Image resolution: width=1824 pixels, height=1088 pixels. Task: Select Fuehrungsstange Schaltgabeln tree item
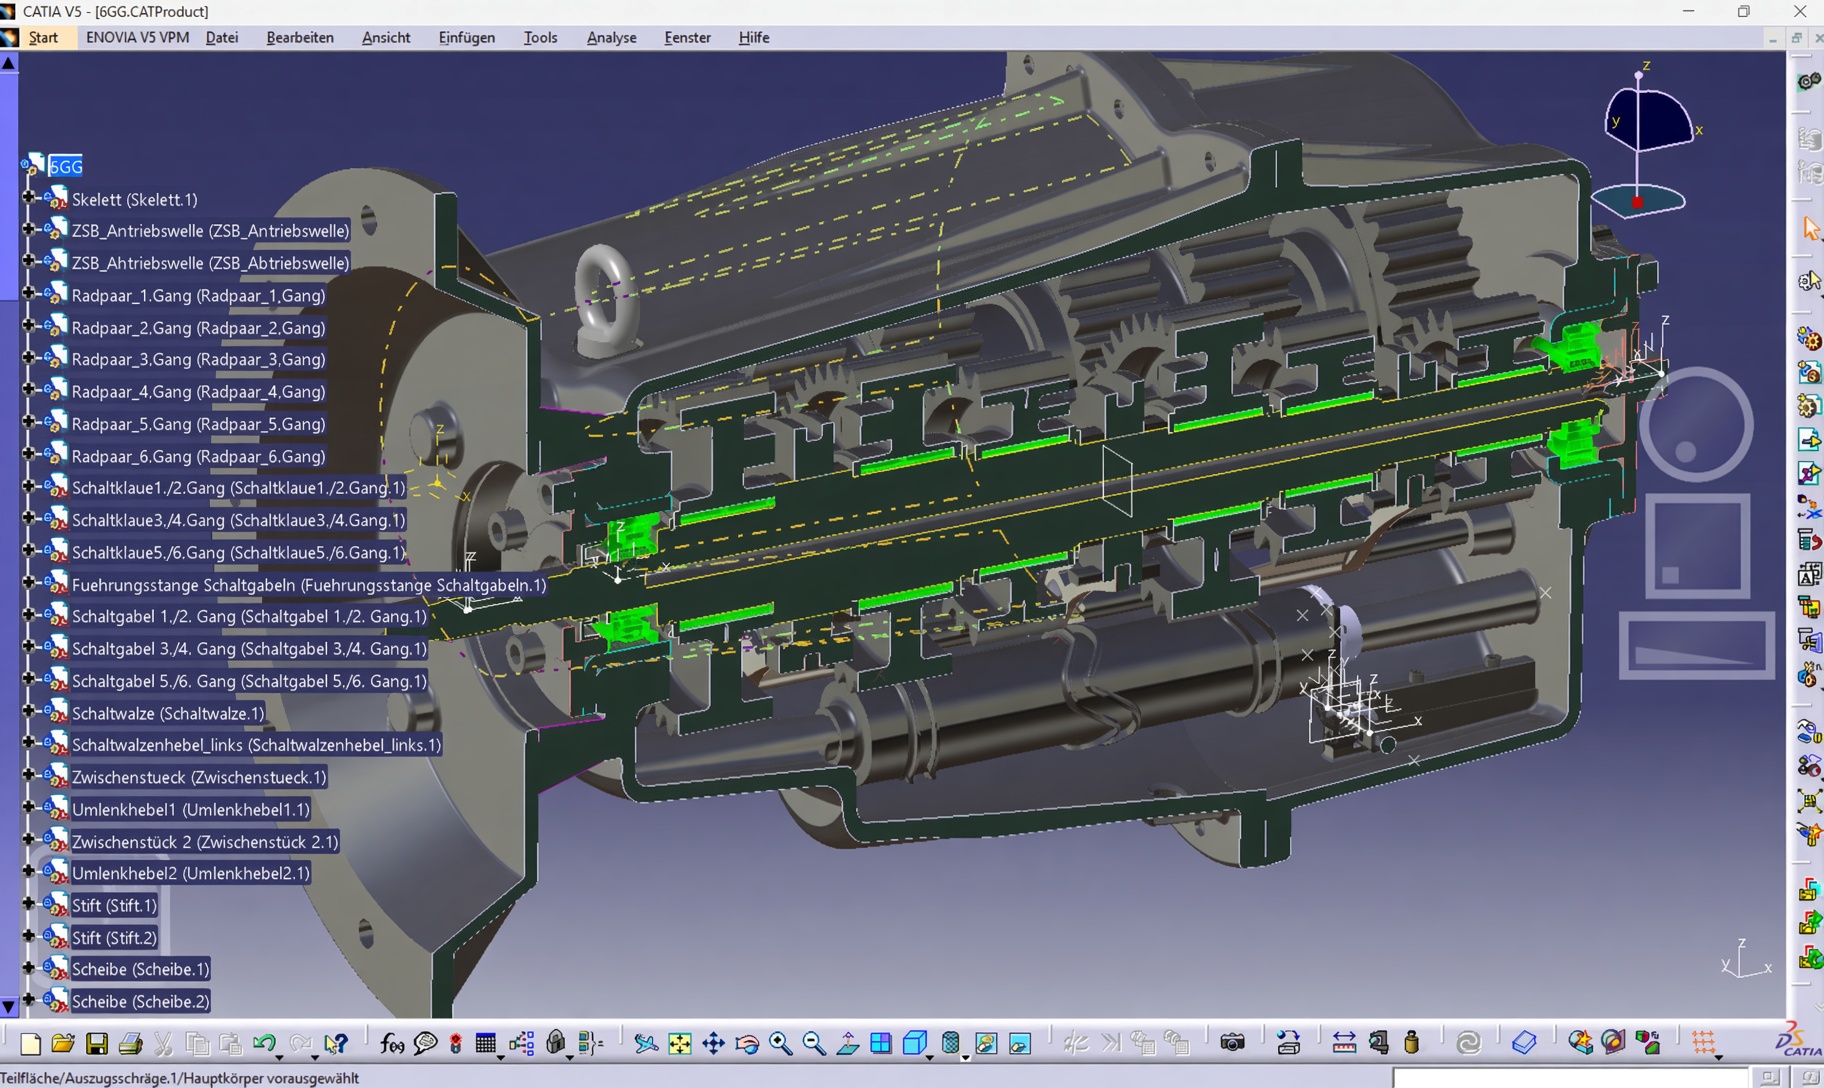point(309,584)
